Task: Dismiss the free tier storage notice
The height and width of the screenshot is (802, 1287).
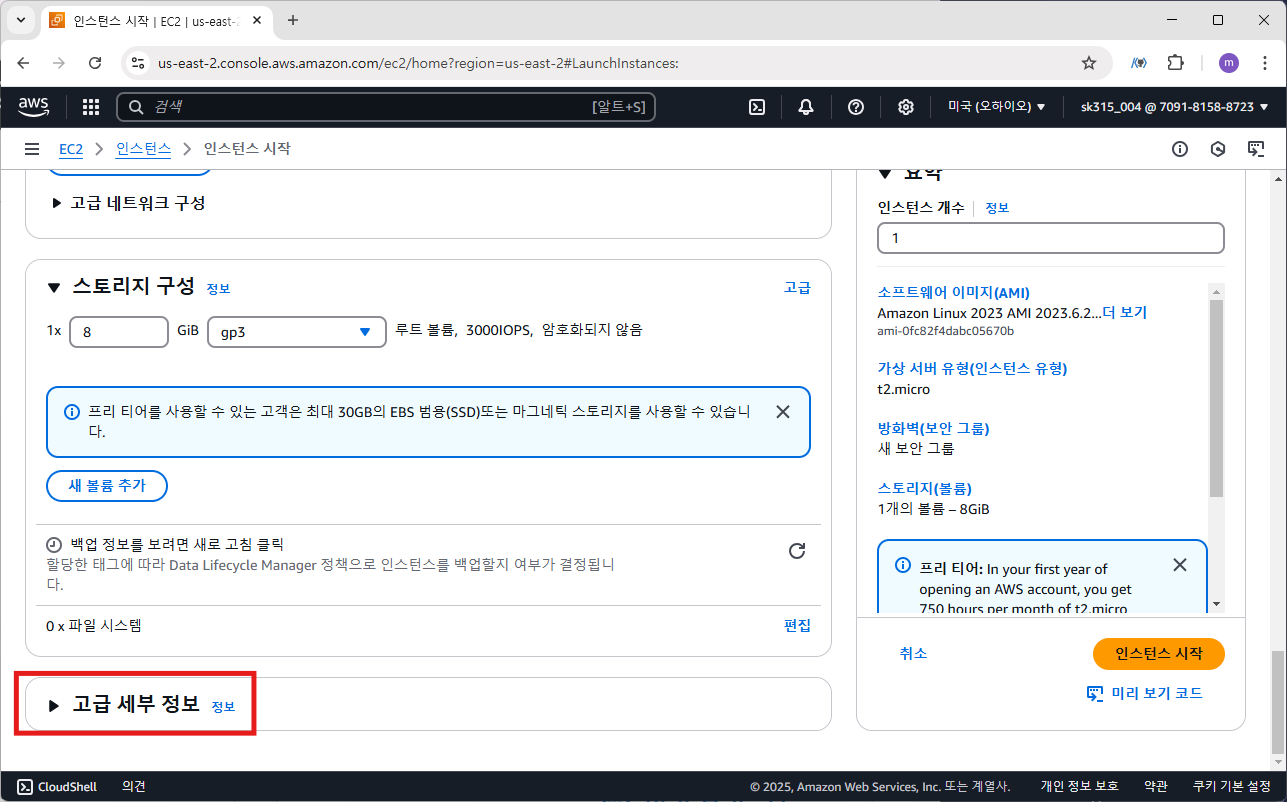Action: click(783, 412)
